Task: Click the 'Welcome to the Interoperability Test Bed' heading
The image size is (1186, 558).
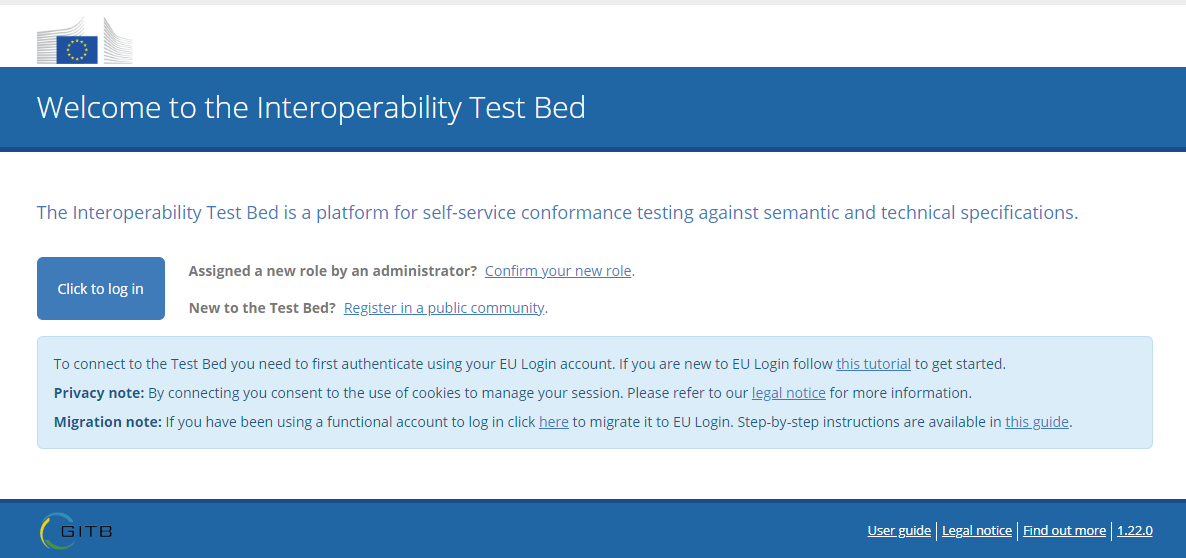Action: click(311, 107)
